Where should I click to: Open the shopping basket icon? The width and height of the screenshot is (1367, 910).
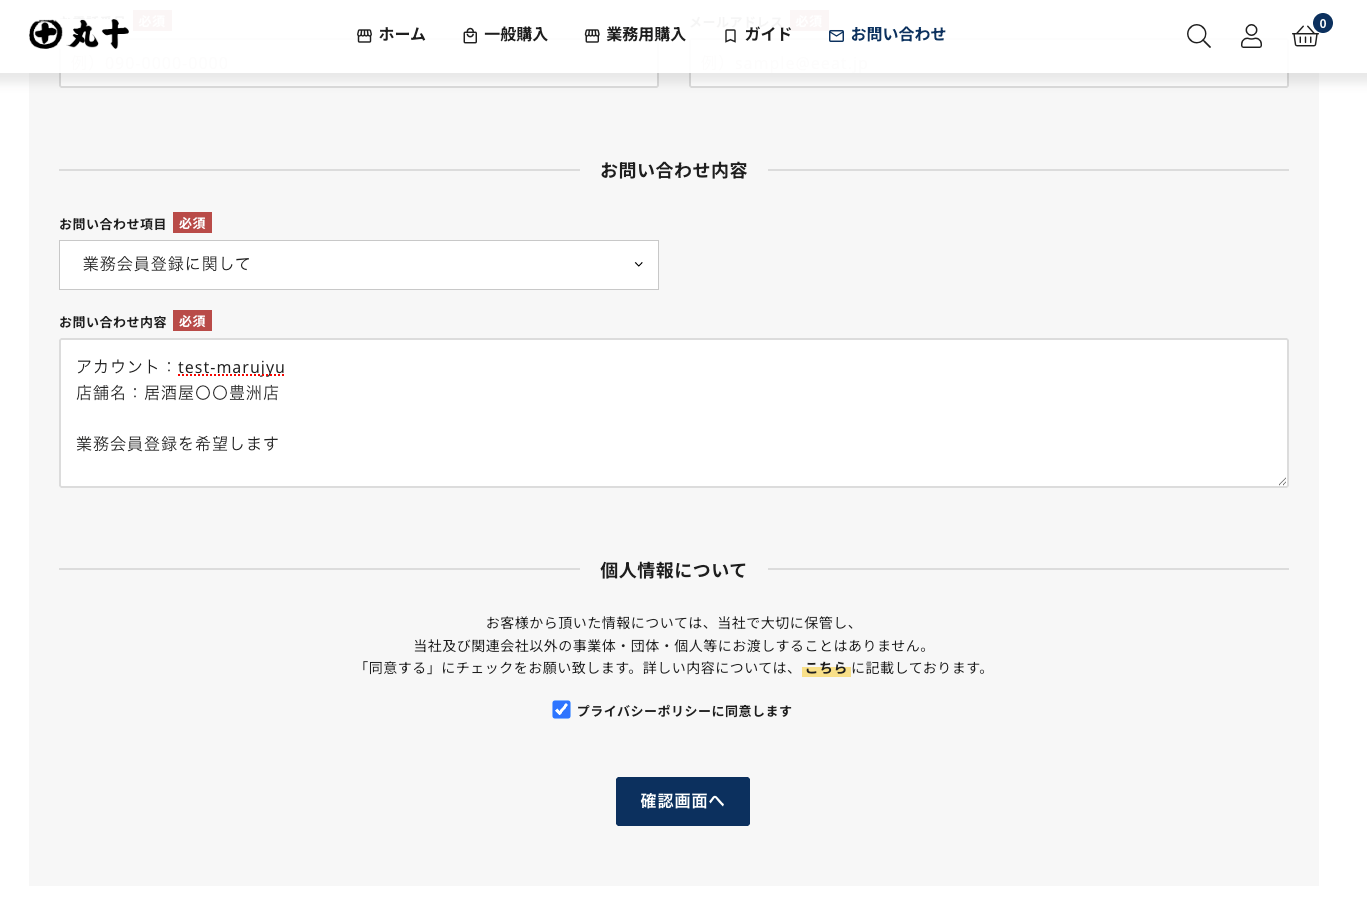[x=1305, y=37]
